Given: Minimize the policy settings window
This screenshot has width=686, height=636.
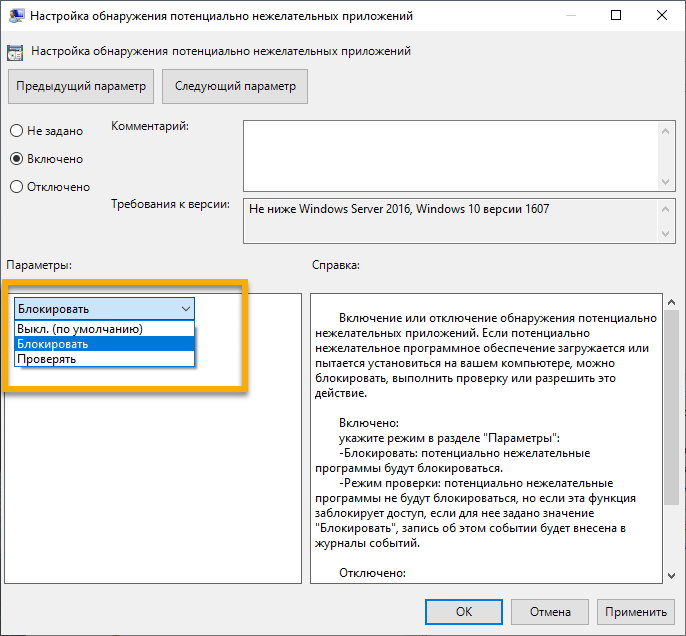Looking at the screenshot, I should coord(570,15).
